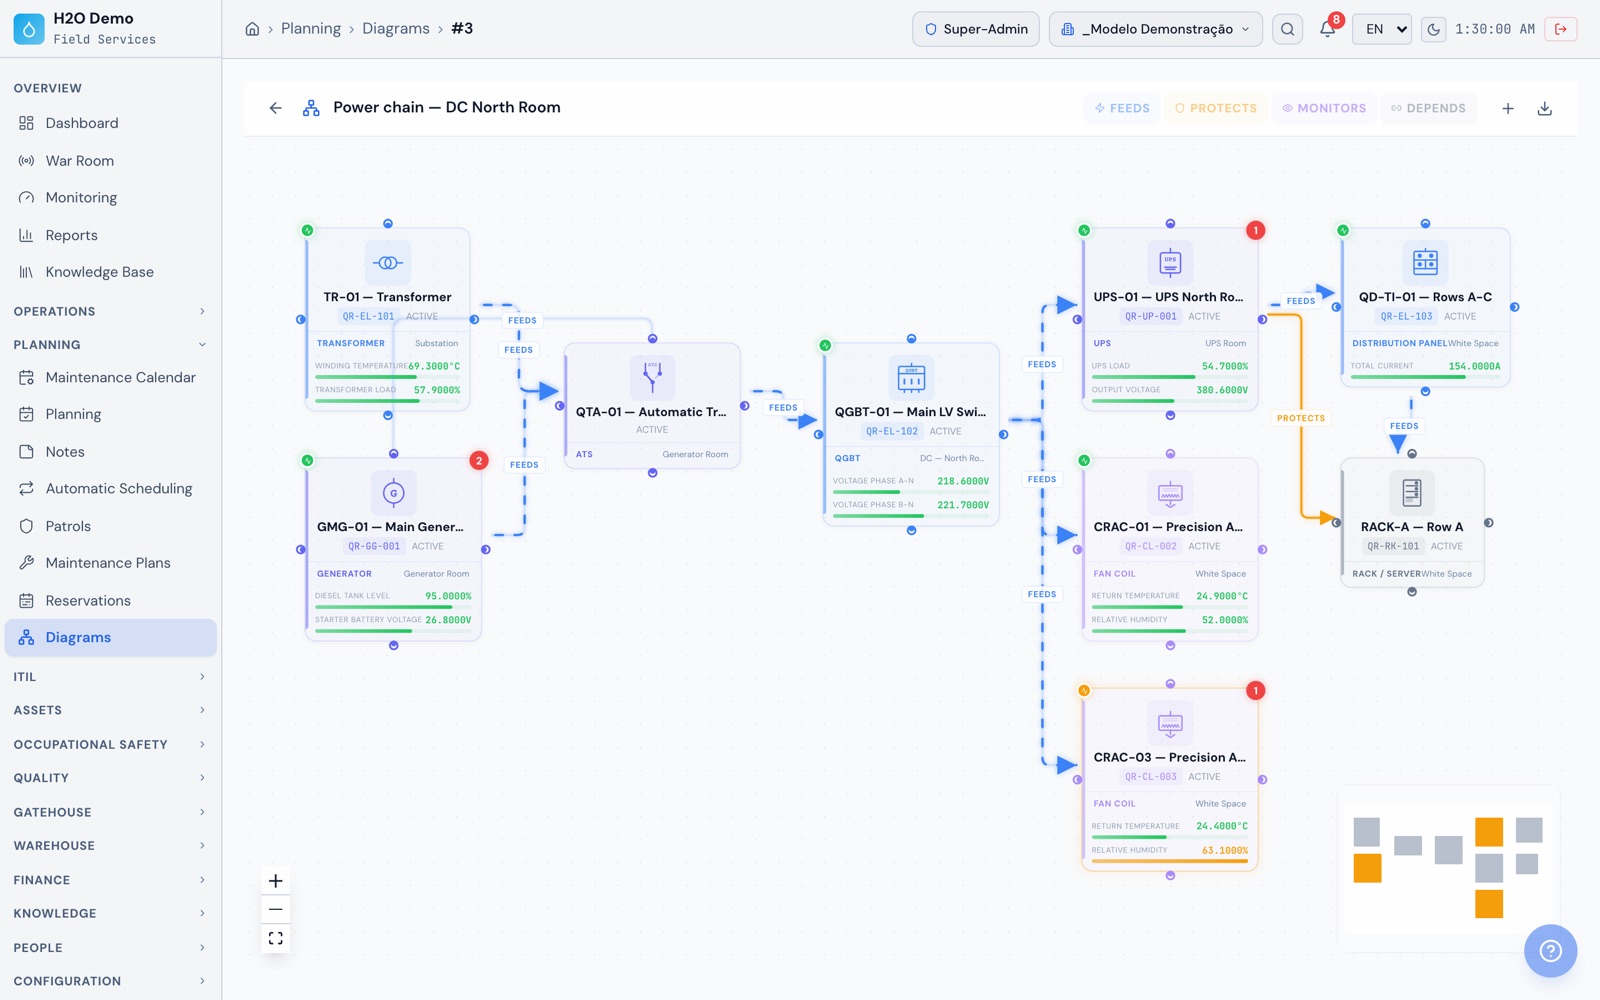Open Monitoring in the sidebar
This screenshot has height=1000, width=1600.
coord(110,198)
